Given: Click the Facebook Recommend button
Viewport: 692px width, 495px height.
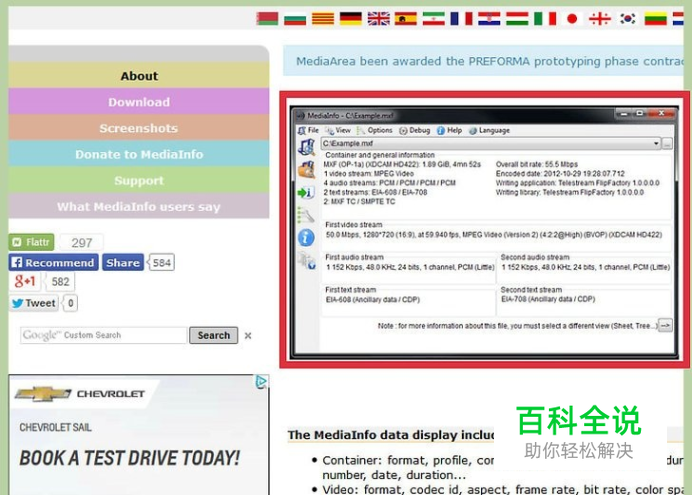Looking at the screenshot, I should coord(53,262).
